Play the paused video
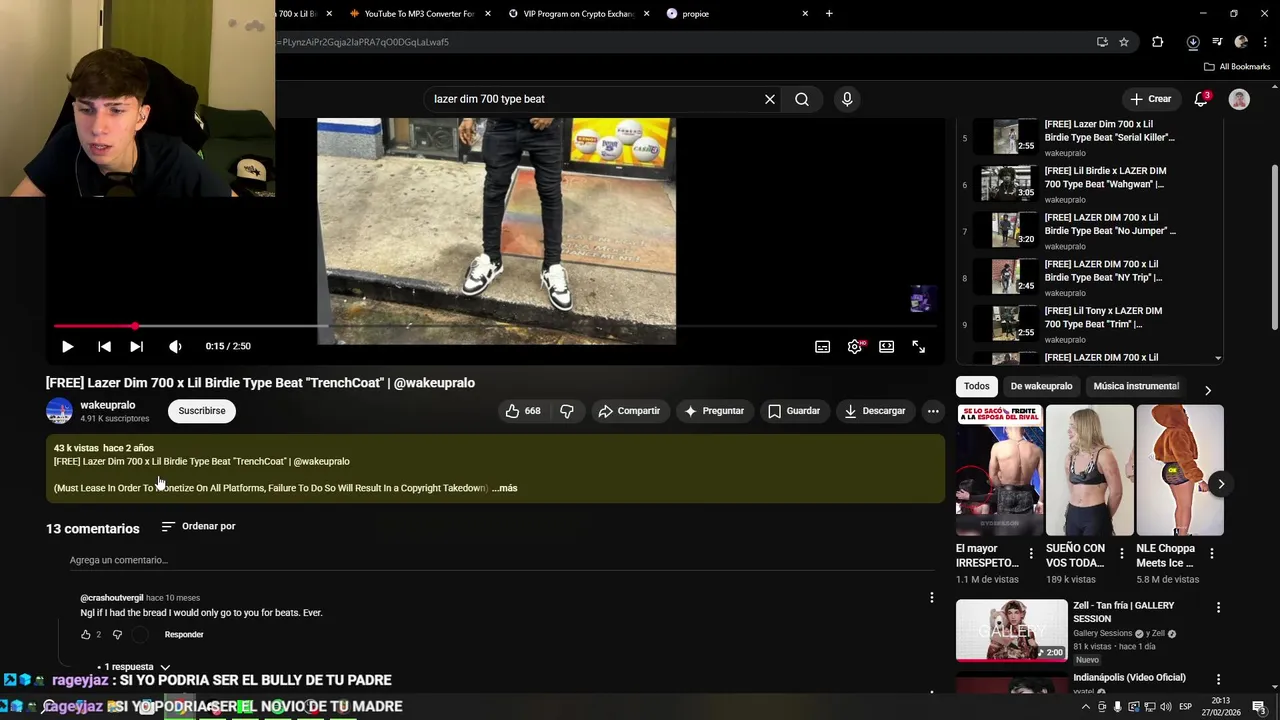 [x=67, y=346]
